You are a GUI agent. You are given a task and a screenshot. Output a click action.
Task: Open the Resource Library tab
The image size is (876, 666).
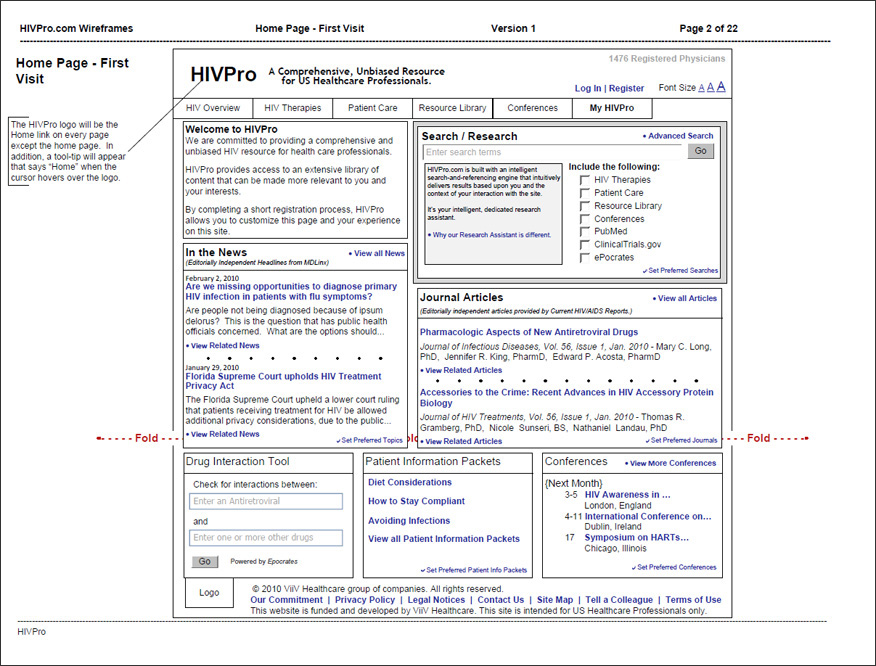pyautogui.click(x=453, y=108)
